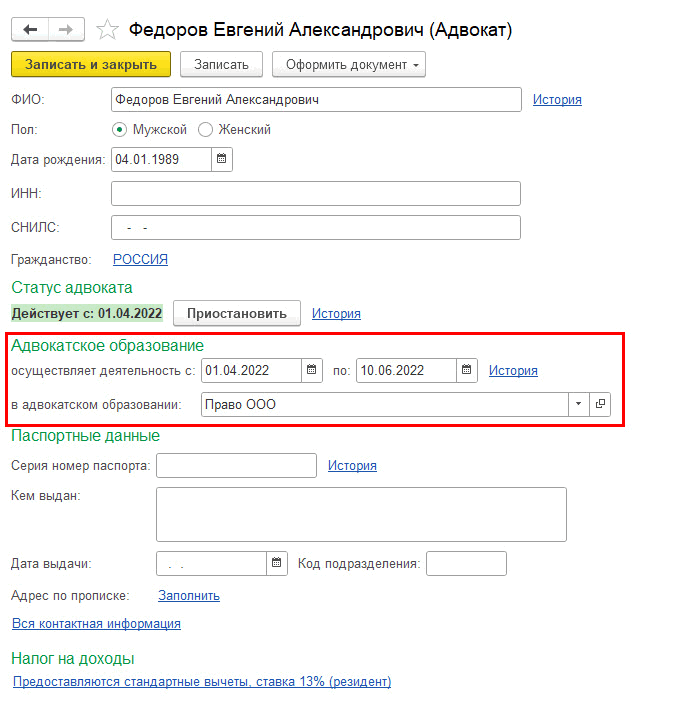This screenshot has width=687, height=716.
Task: Click the forward navigation arrow
Action: [x=66, y=30]
